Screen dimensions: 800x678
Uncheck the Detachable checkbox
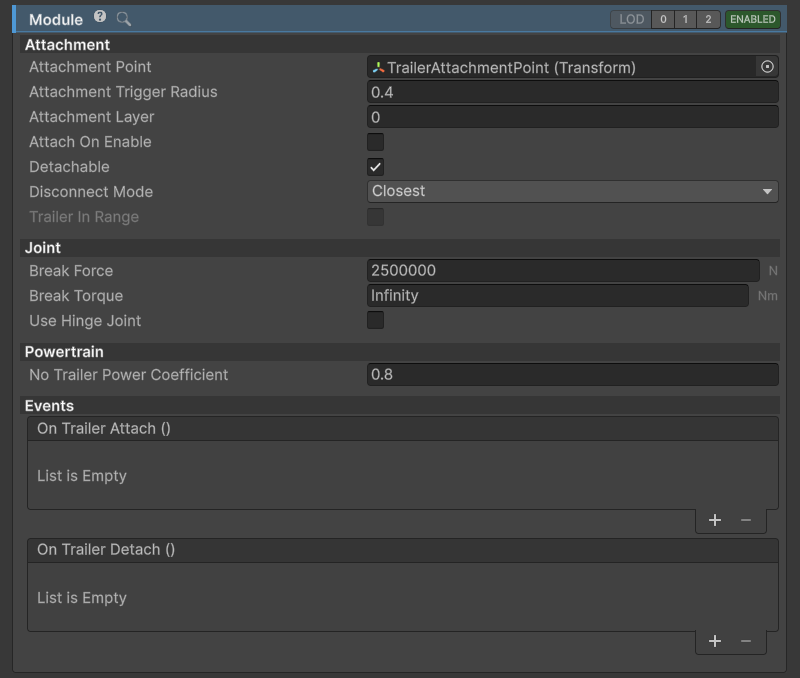point(376,167)
